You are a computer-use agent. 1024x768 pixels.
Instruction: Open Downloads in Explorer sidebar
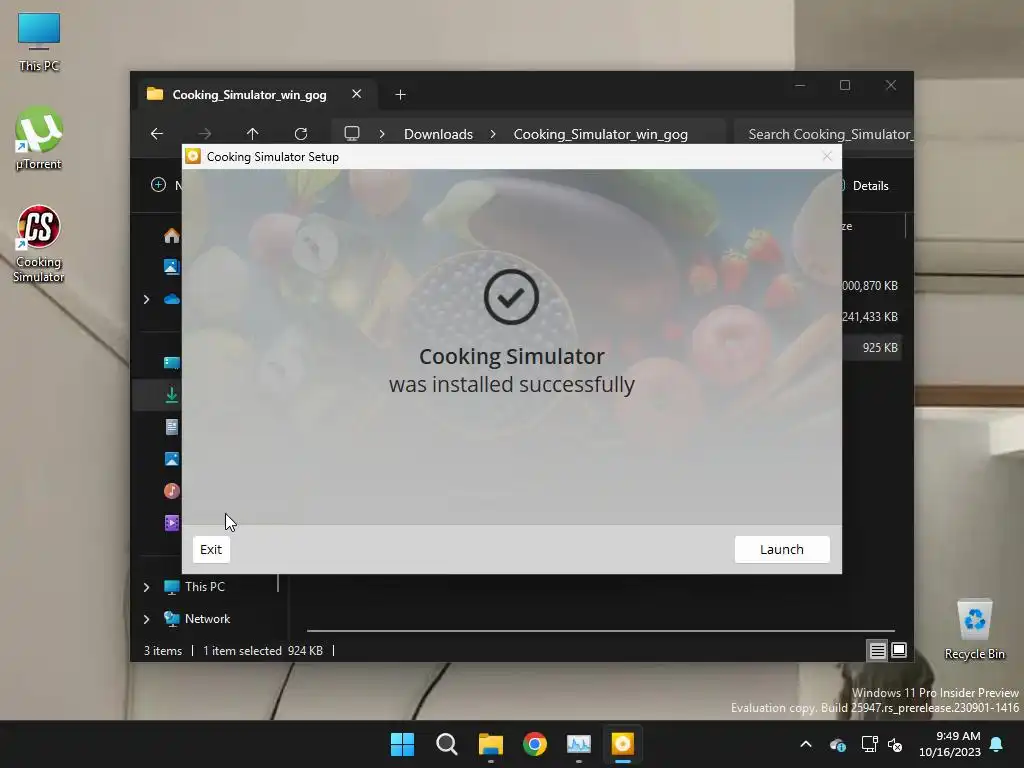click(172, 394)
